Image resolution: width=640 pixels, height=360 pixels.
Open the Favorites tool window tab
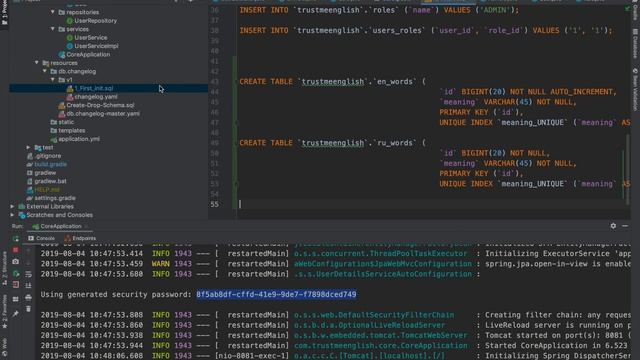pos(4,311)
